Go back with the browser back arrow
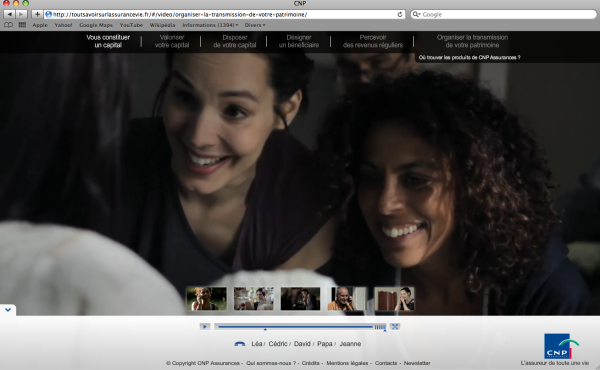600x370 pixels. pyautogui.click(x=9, y=14)
